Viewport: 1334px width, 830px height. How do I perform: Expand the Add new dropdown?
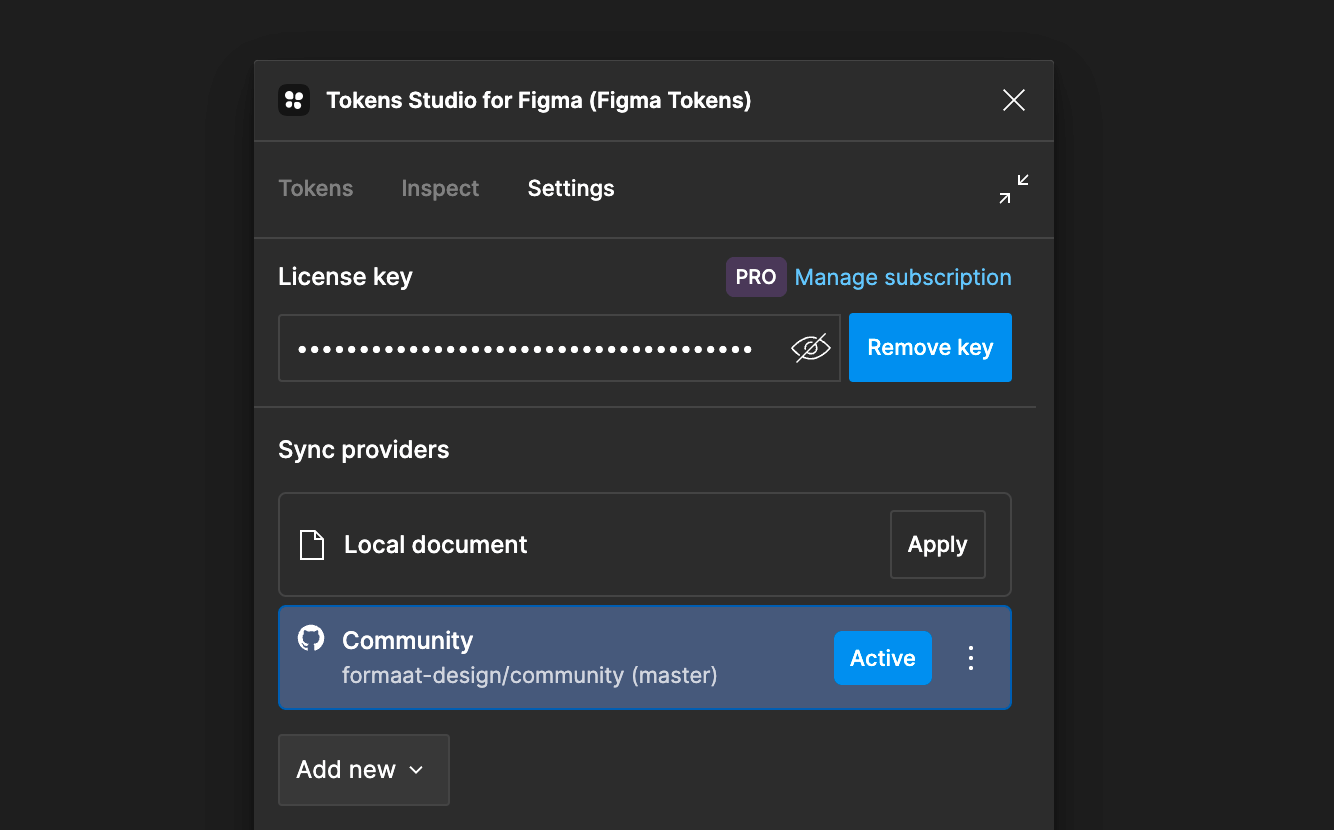click(x=364, y=770)
